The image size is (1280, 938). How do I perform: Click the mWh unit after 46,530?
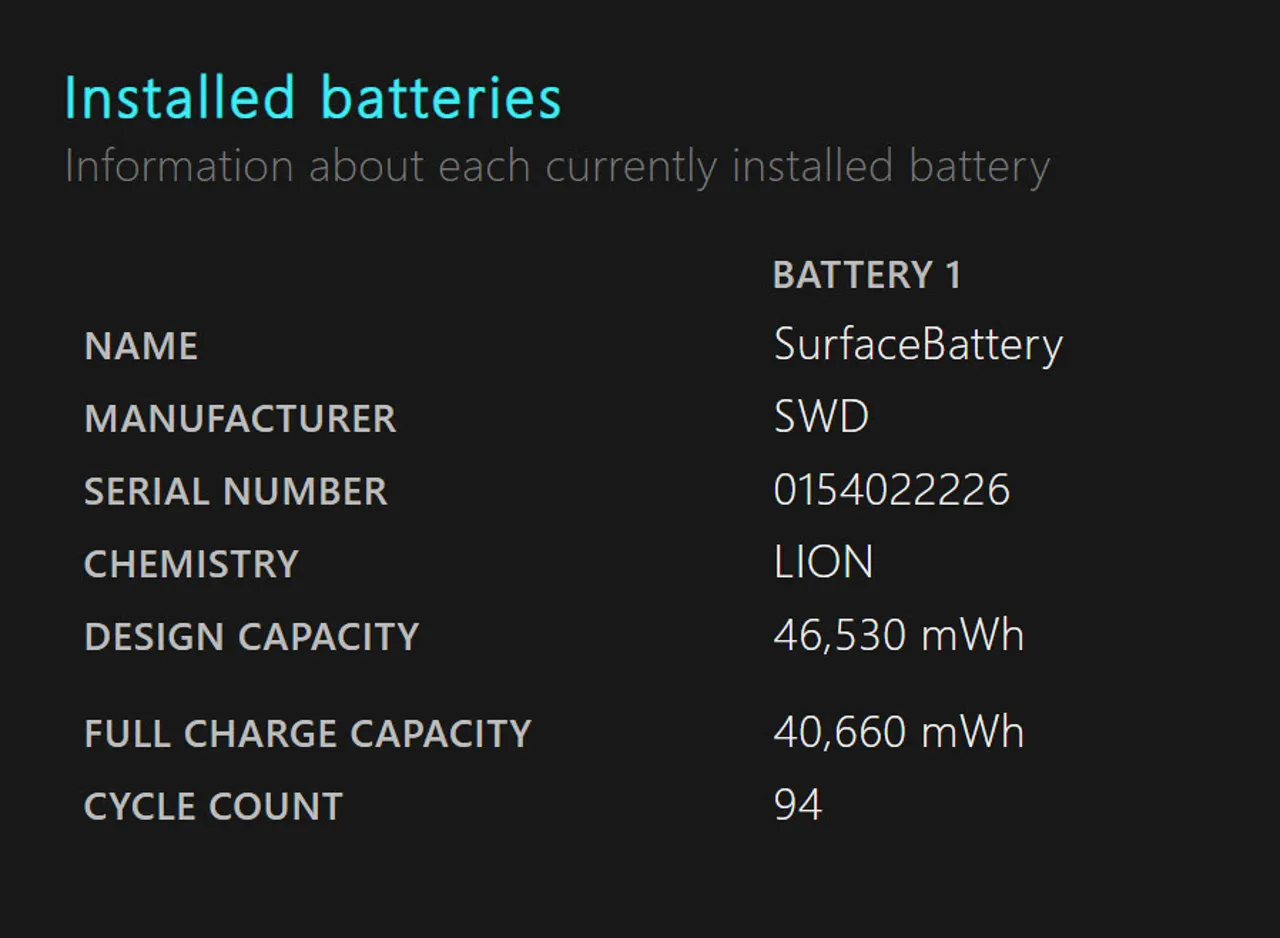tap(973, 636)
